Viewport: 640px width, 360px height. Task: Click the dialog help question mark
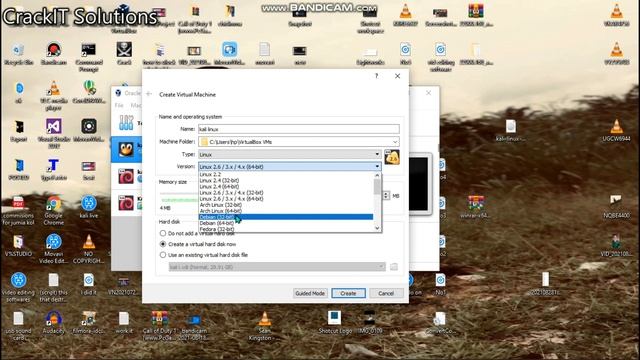(x=376, y=76)
